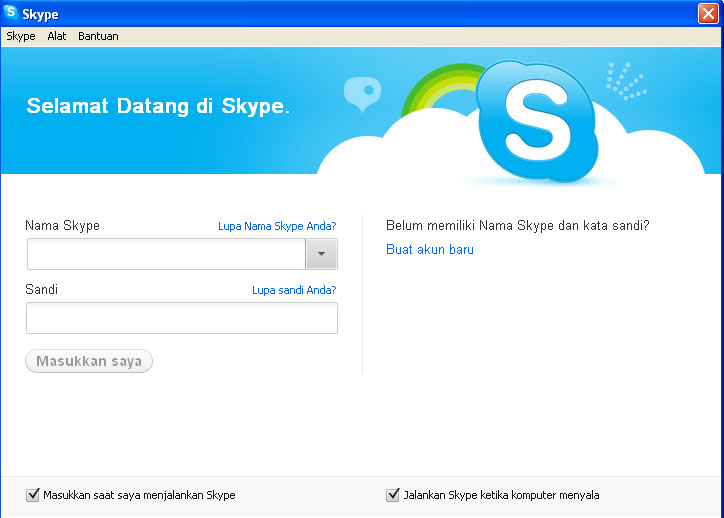Viewport: 724px width, 518px height.
Task: Click the Skype icon in title bar
Action: point(10,13)
